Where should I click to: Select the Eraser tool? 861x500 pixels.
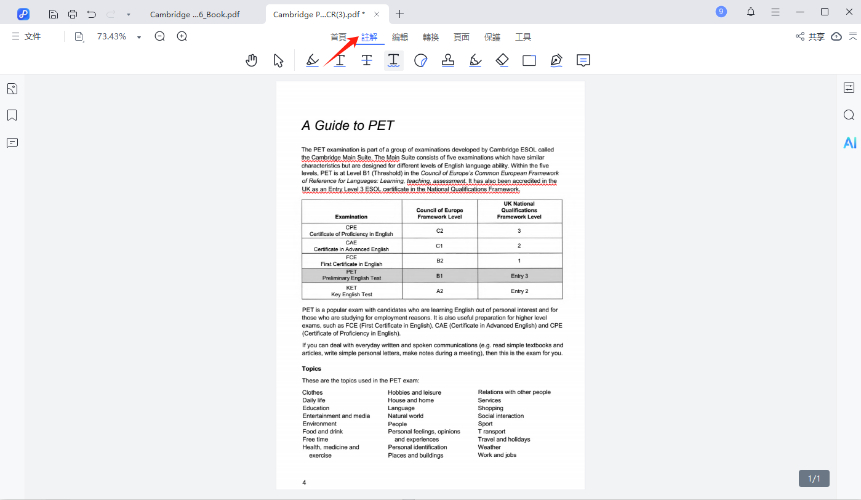point(502,60)
